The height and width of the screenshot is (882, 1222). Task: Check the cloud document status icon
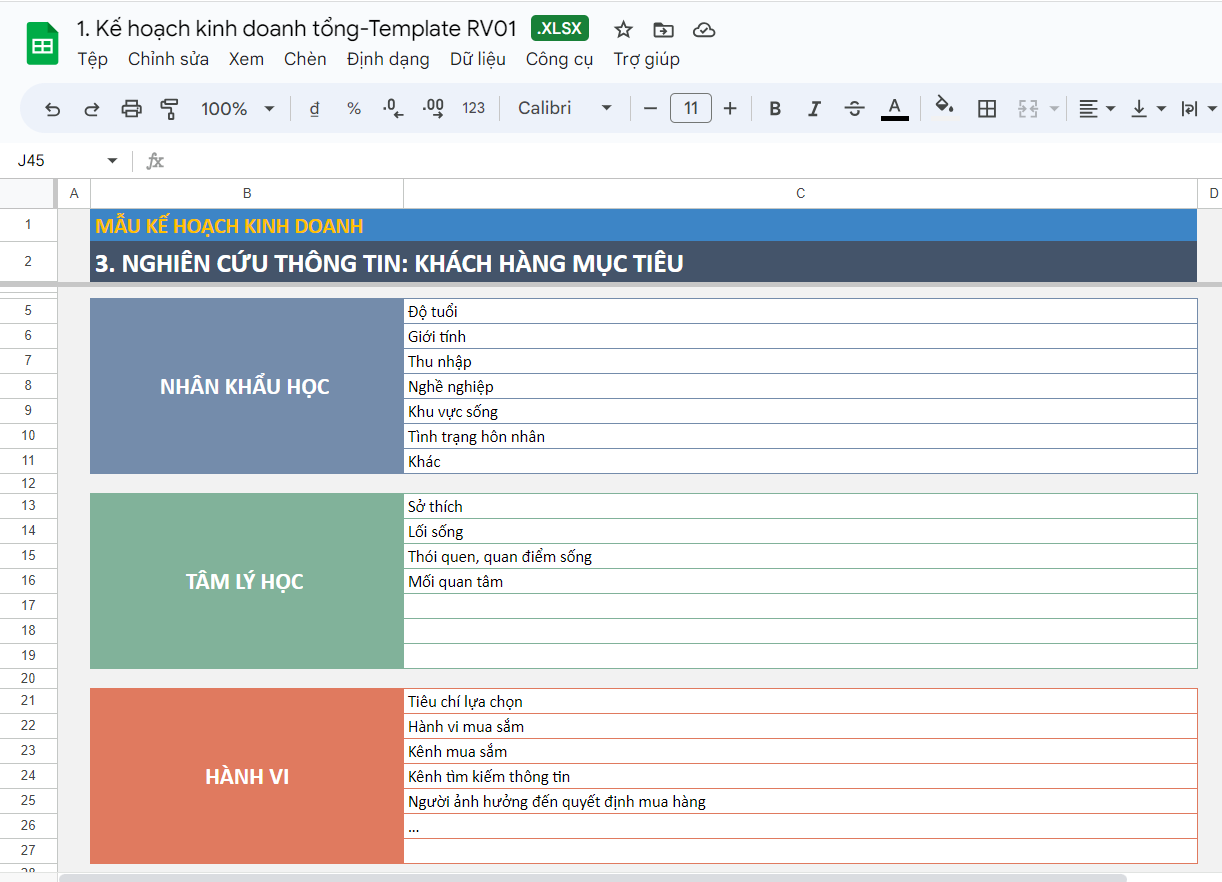pyautogui.click(x=704, y=29)
